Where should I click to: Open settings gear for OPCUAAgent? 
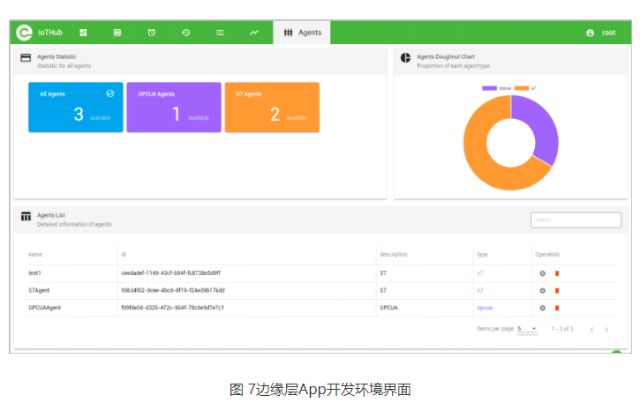[543, 308]
